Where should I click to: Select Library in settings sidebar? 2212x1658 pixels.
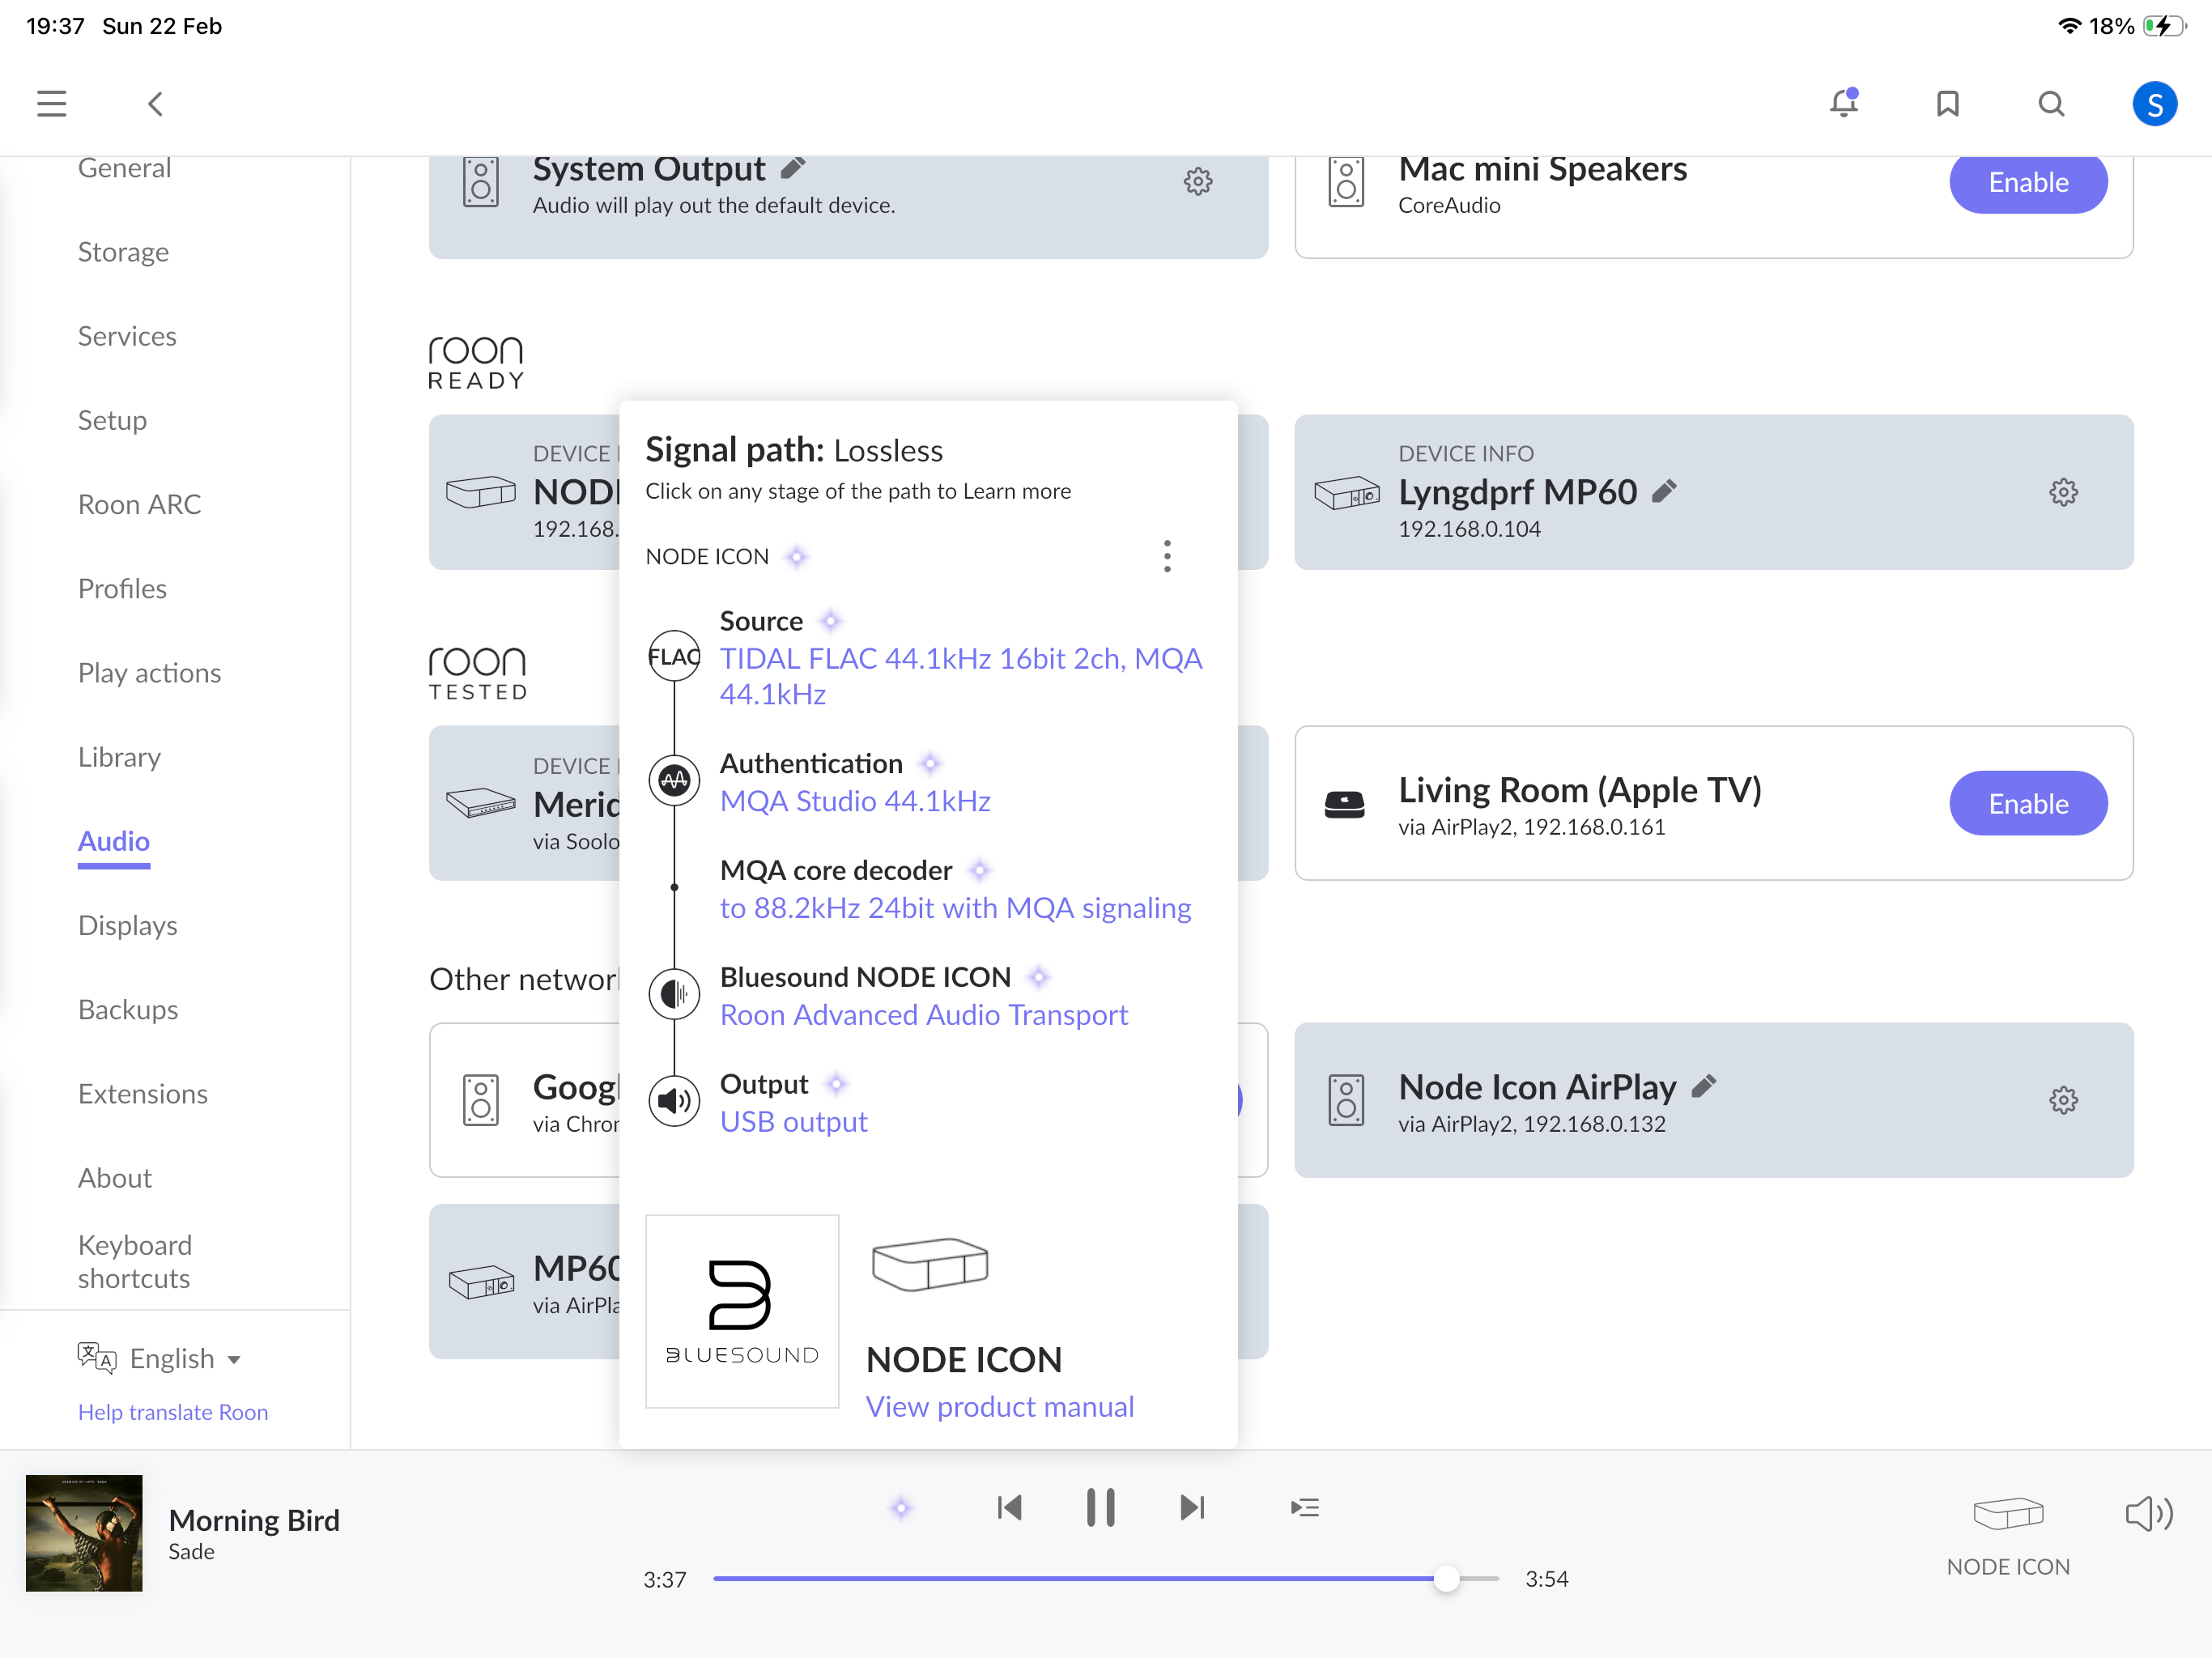tap(119, 757)
